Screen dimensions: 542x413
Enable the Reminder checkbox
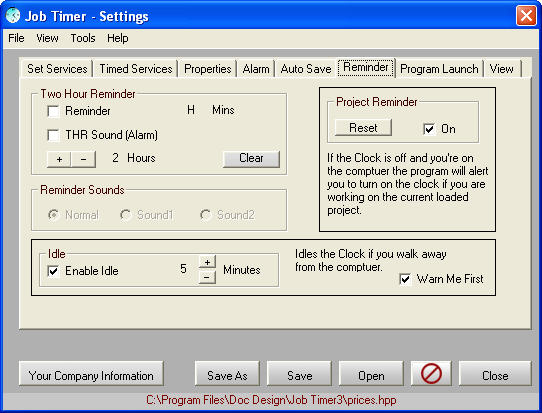point(53,112)
